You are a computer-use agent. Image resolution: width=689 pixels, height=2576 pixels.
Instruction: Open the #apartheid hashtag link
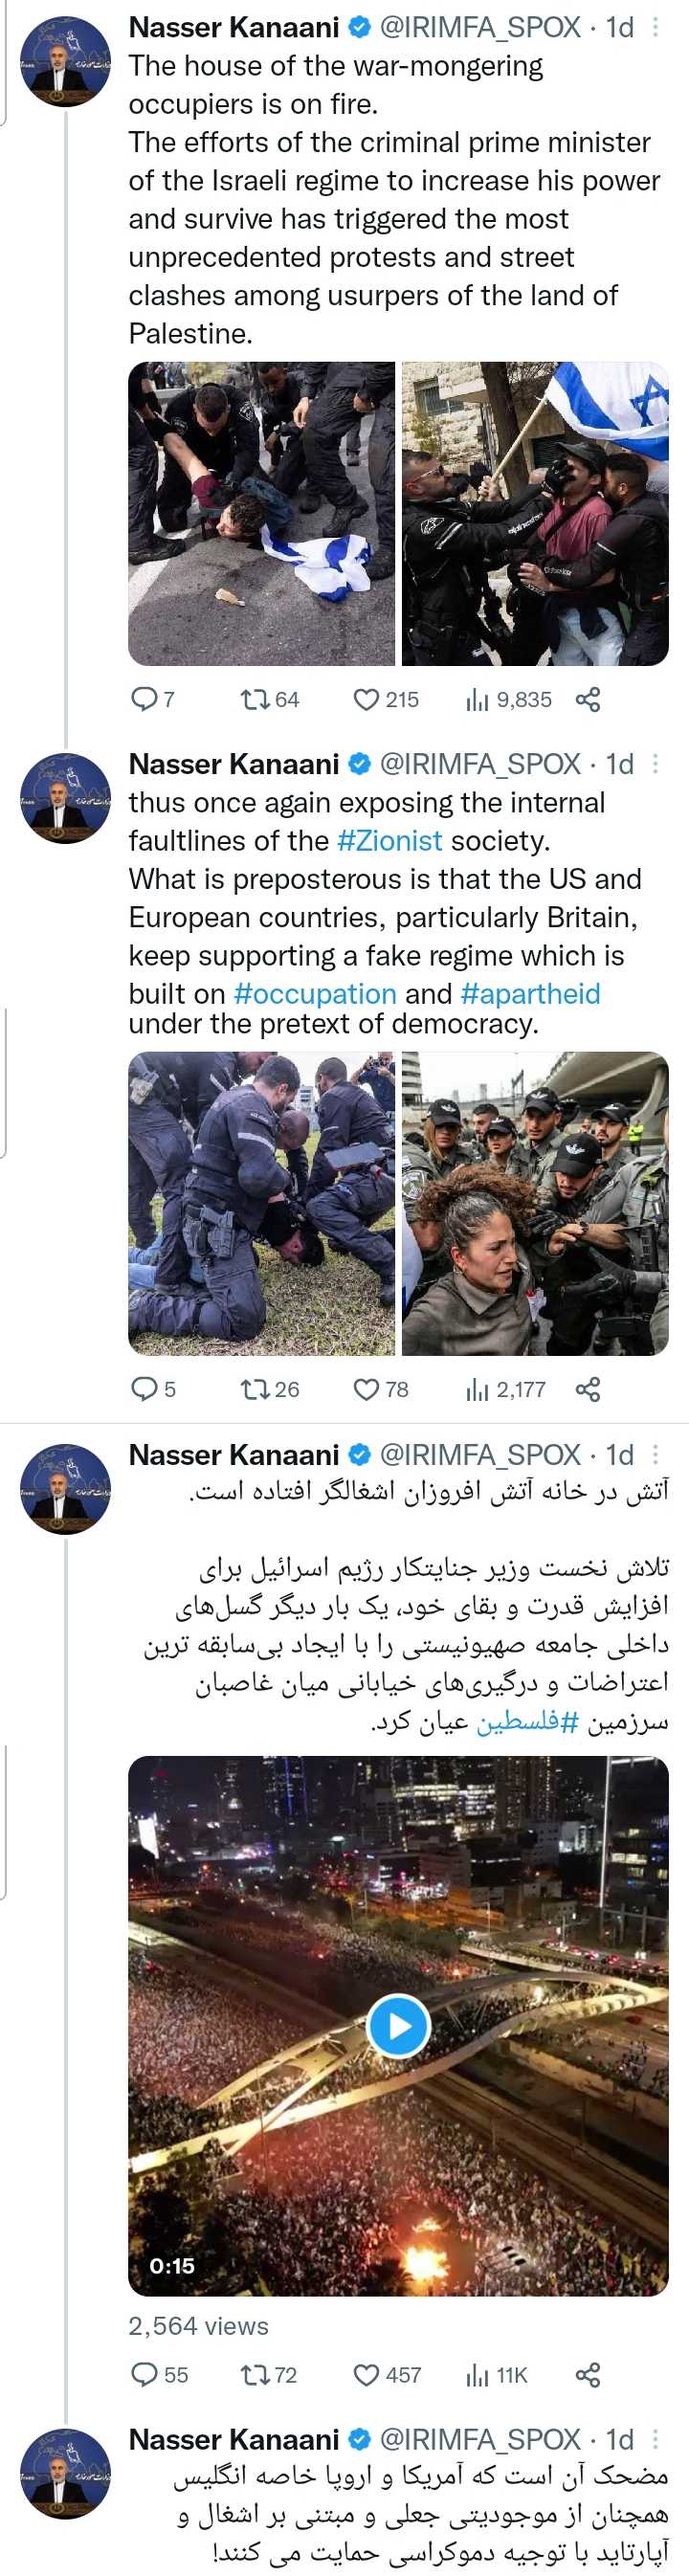530,993
